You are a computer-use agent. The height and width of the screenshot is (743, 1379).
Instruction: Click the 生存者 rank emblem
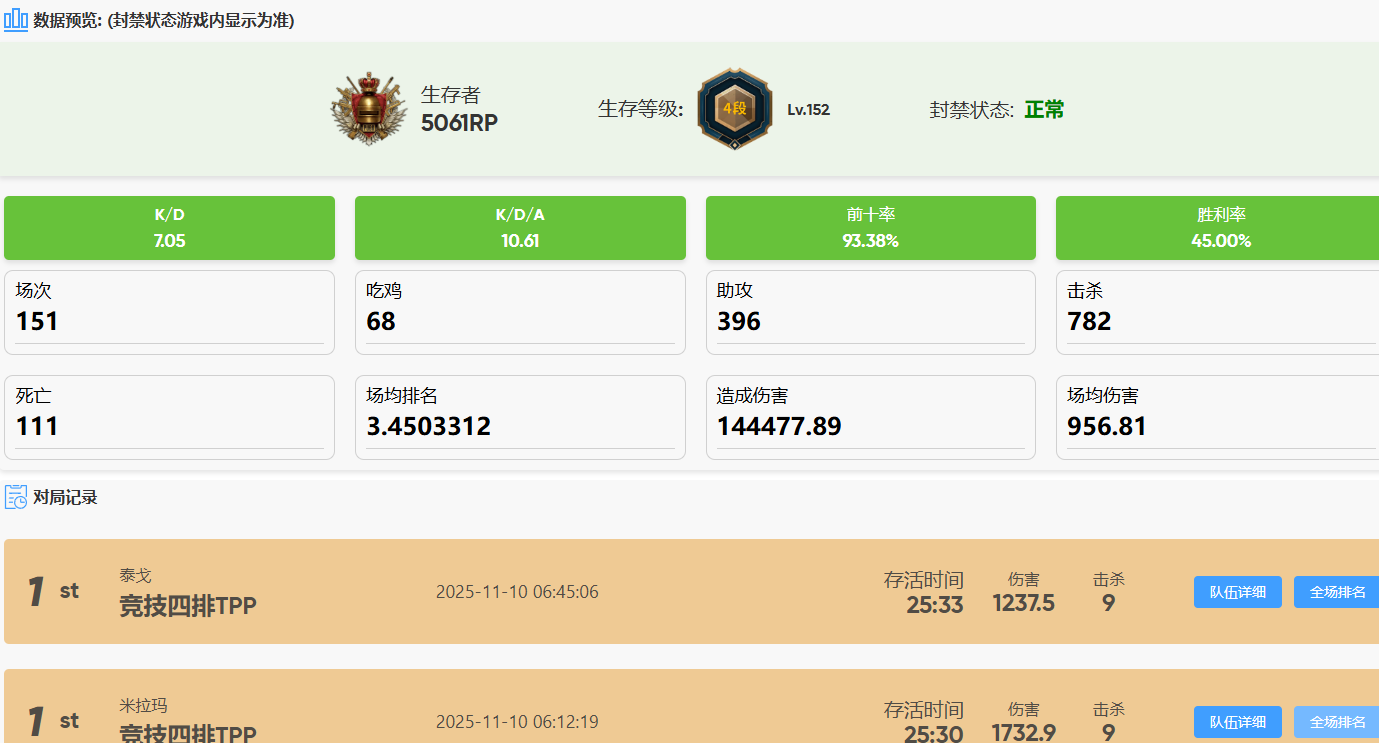click(x=369, y=109)
